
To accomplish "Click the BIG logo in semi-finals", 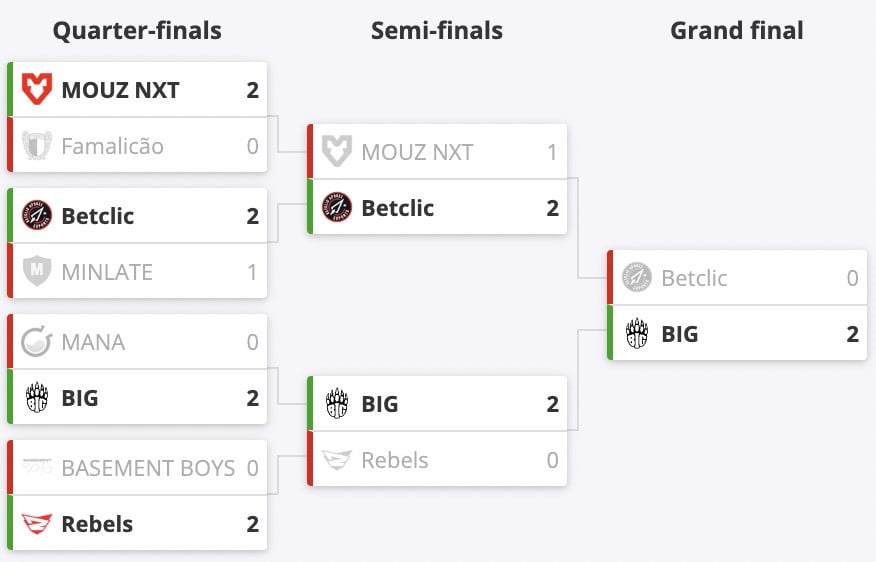I will pos(337,404).
